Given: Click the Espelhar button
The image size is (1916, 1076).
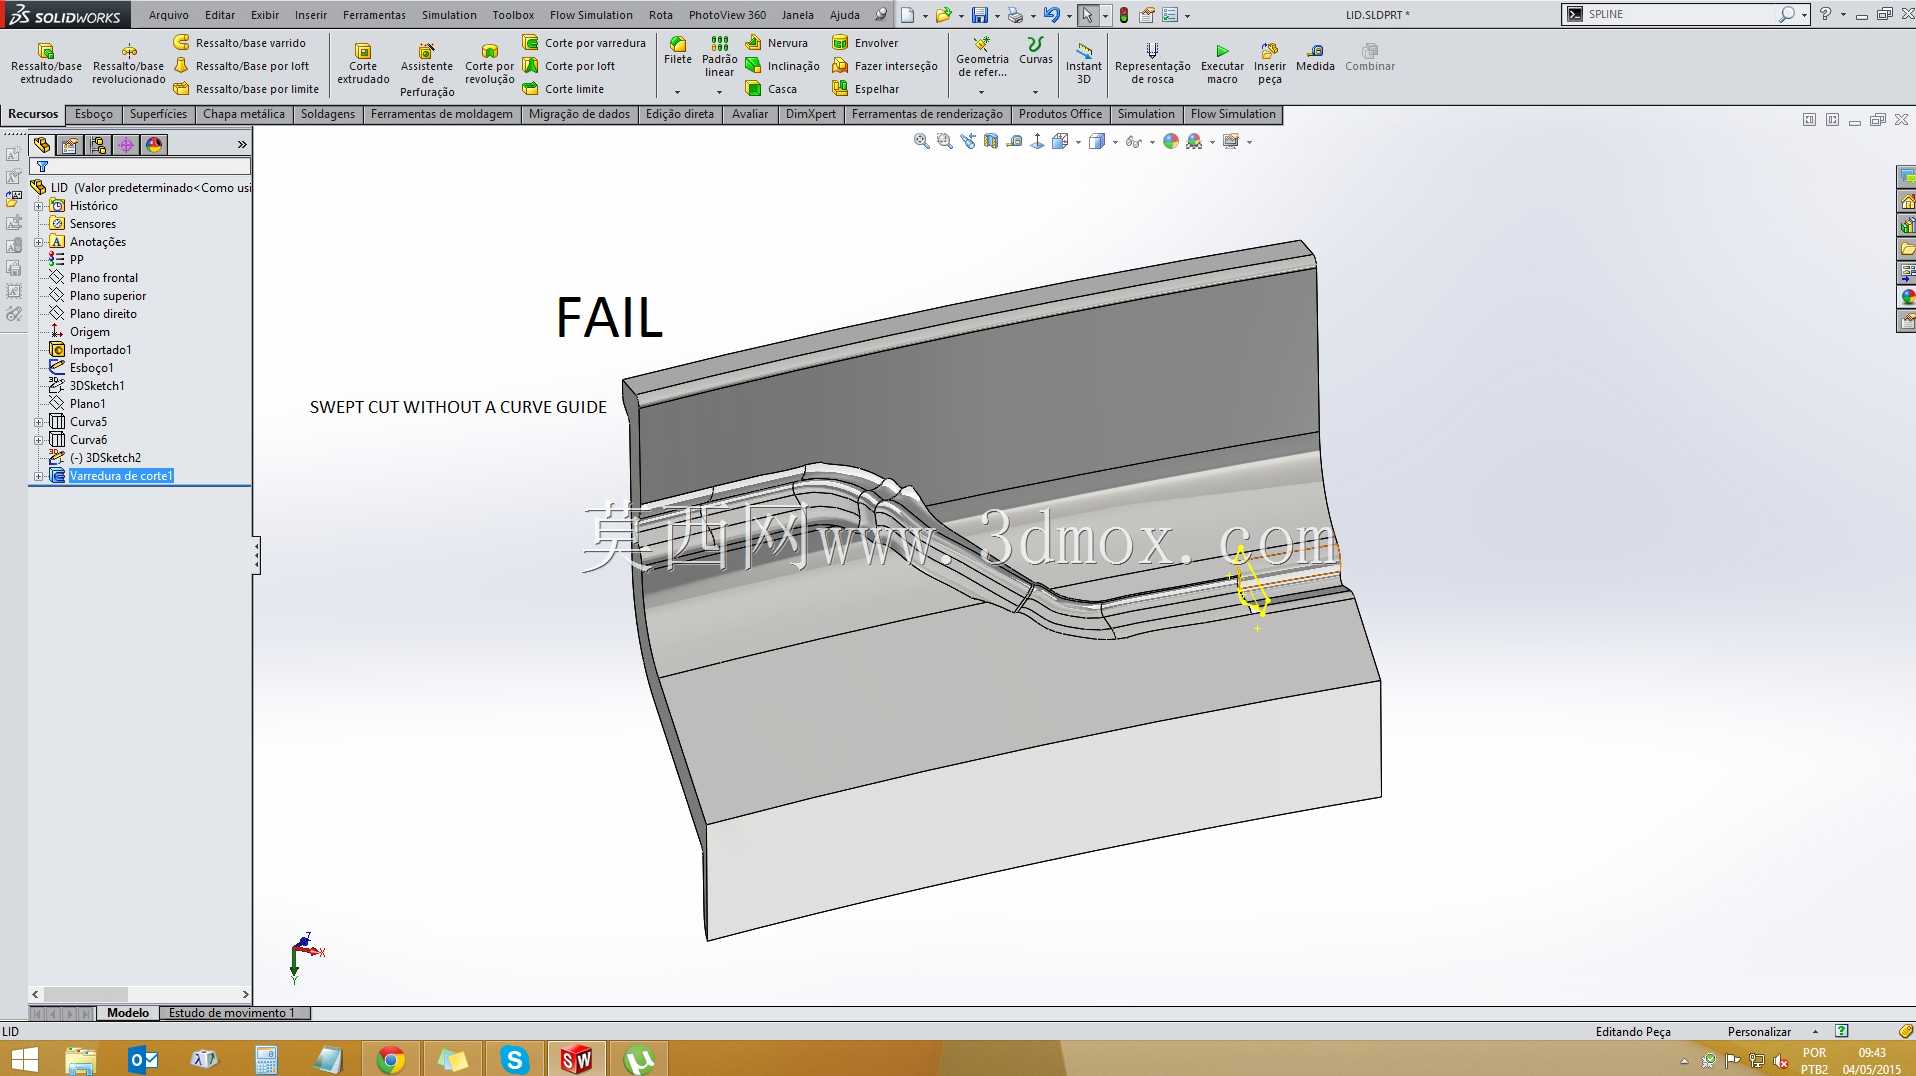Looking at the screenshot, I should coord(866,89).
